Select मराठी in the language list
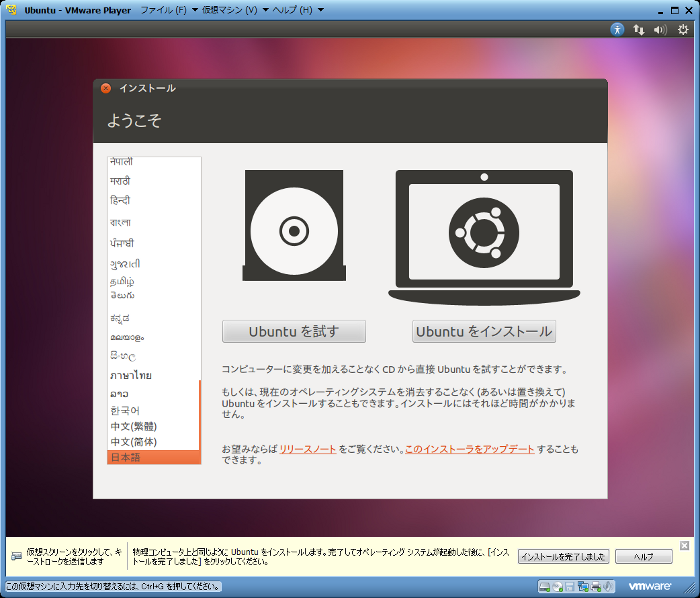This screenshot has height=598, width=700. point(154,181)
